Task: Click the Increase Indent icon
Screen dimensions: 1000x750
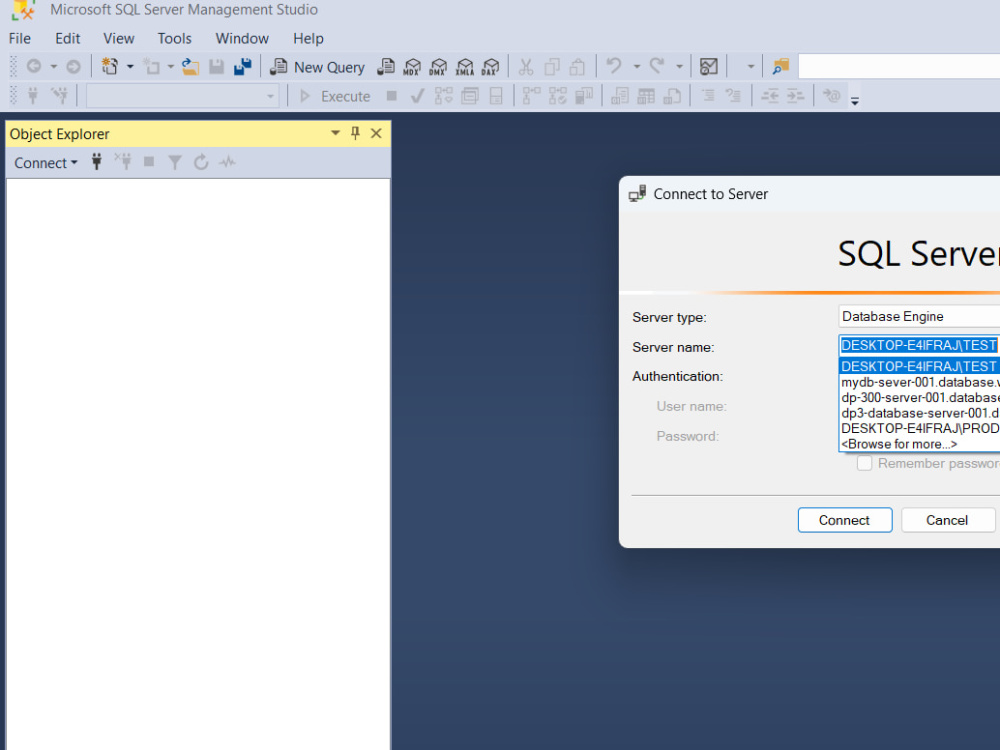Action: point(795,96)
